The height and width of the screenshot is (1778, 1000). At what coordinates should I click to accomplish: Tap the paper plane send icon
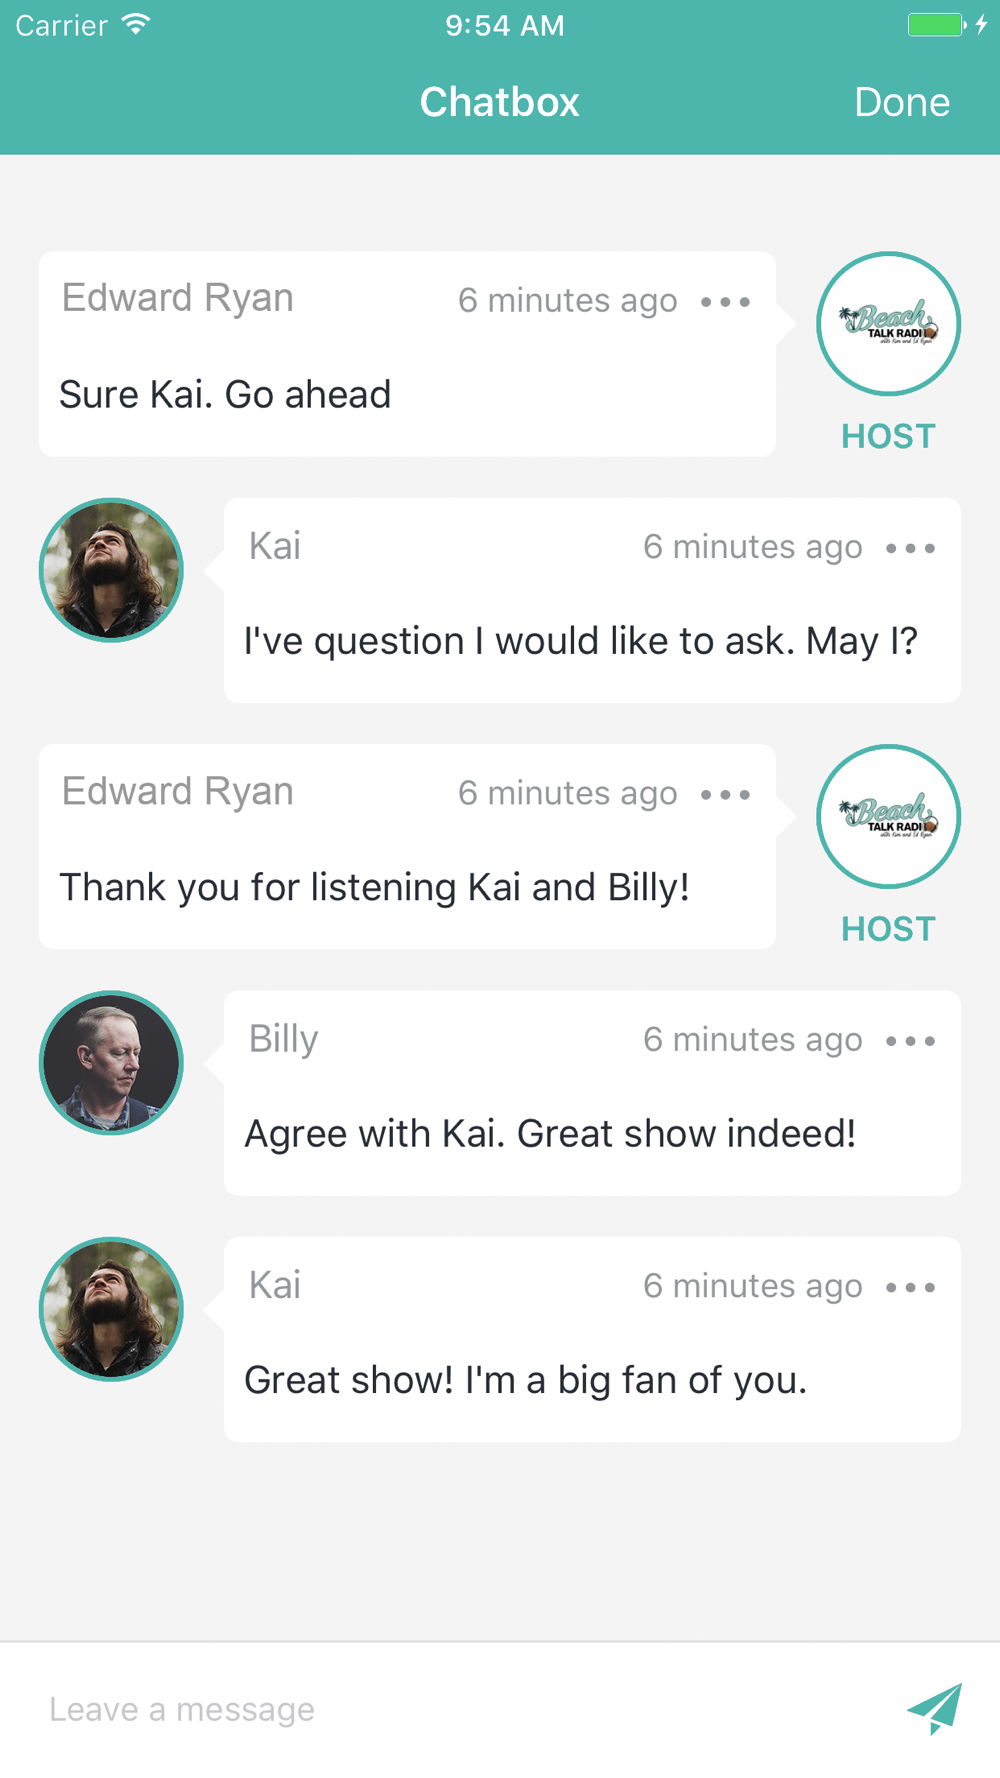[x=934, y=1708]
